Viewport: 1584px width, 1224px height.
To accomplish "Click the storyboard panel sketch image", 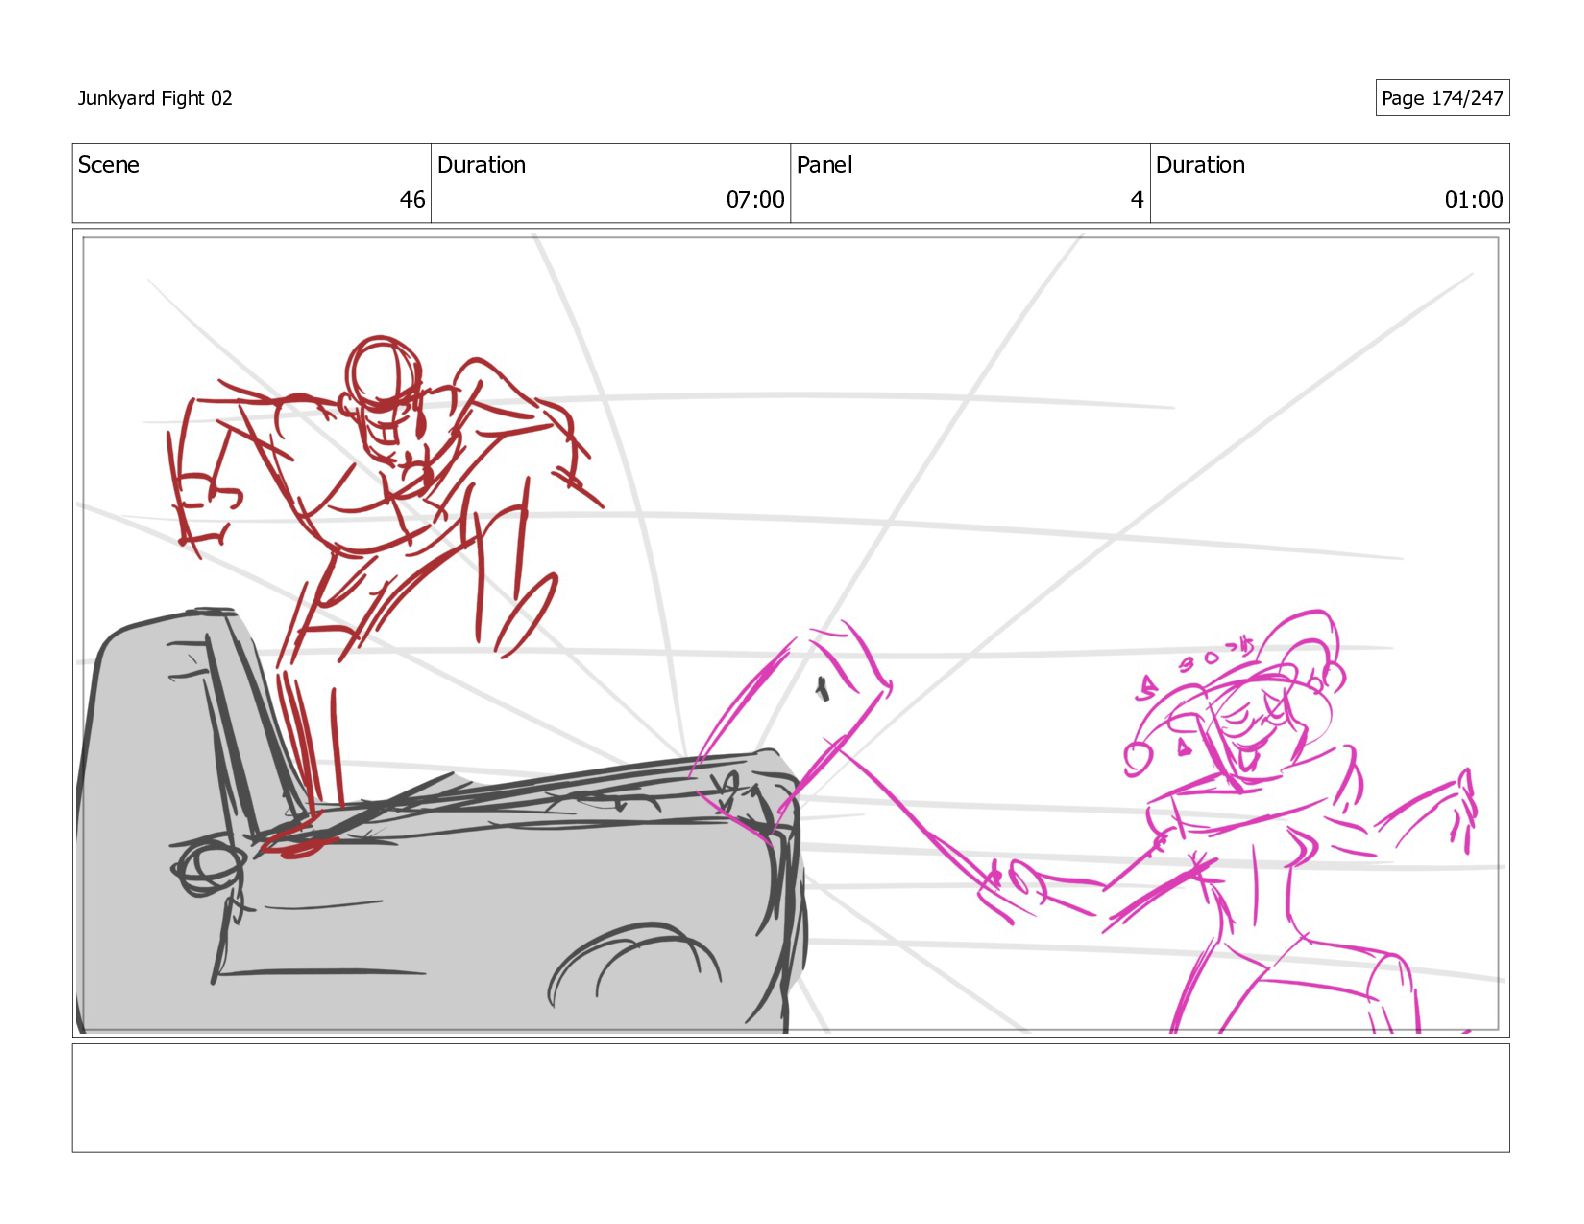I will tap(790, 633).
